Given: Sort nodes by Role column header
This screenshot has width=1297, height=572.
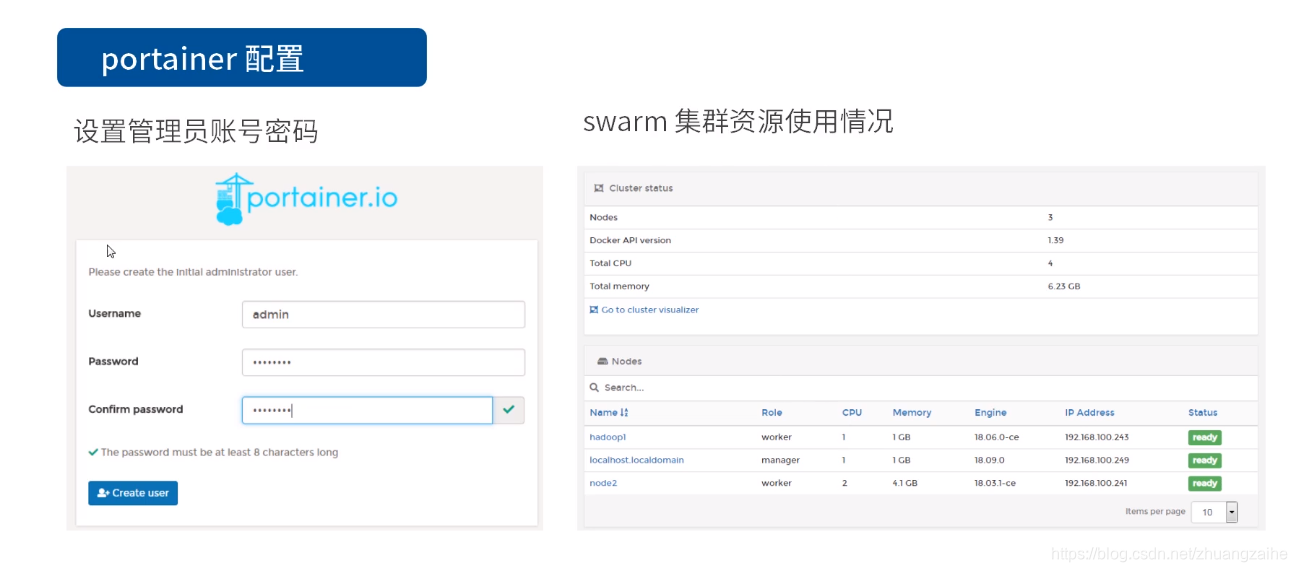Looking at the screenshot, I should (772, 412).
